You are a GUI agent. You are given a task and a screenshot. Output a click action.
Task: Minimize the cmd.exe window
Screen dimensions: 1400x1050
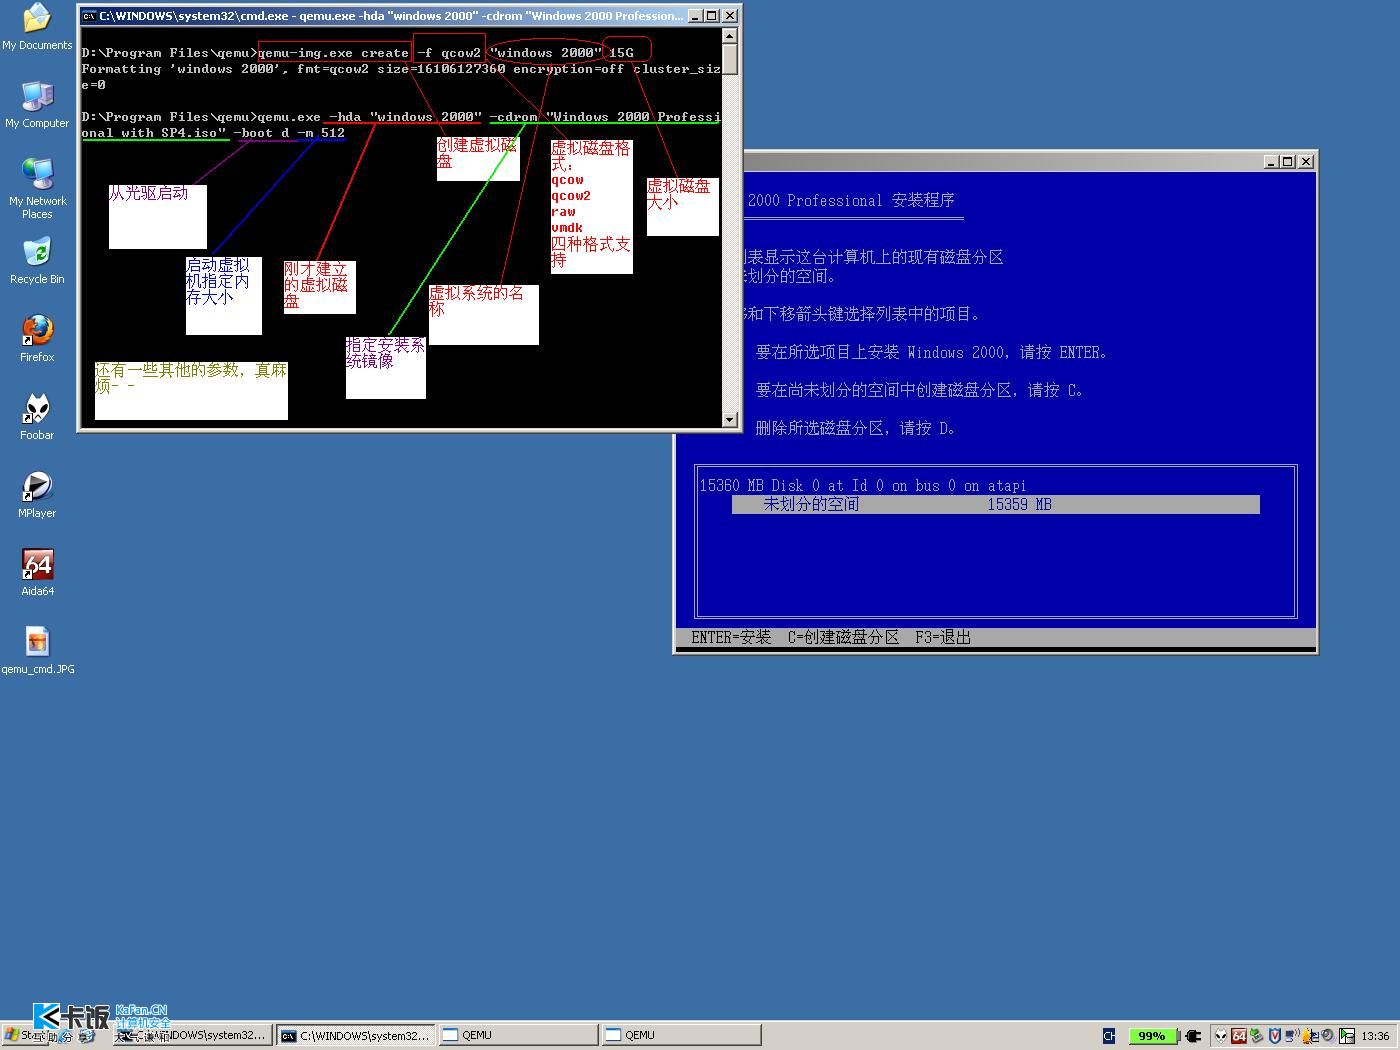click(x=695, y=16)
